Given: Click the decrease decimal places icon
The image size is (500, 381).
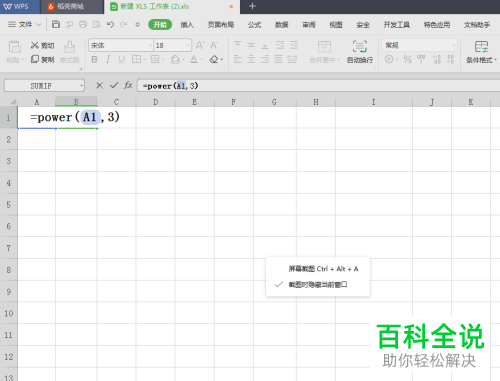Looking at the screenshot, I should [450, 59].
